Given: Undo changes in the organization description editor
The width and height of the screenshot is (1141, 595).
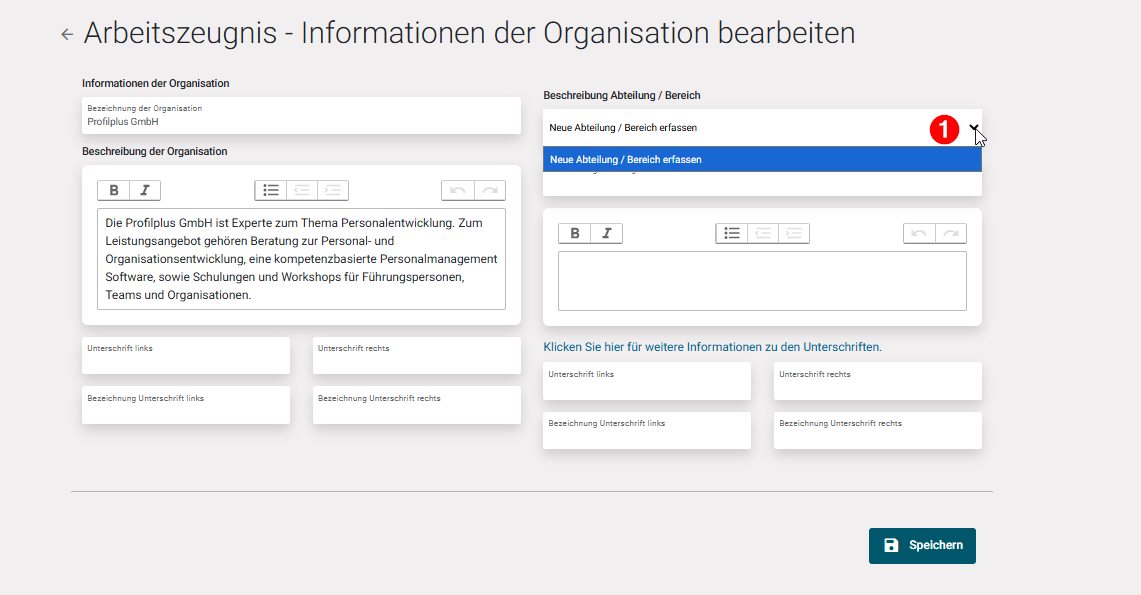Looking at the screenshot, I should click(x=458, y=190).
